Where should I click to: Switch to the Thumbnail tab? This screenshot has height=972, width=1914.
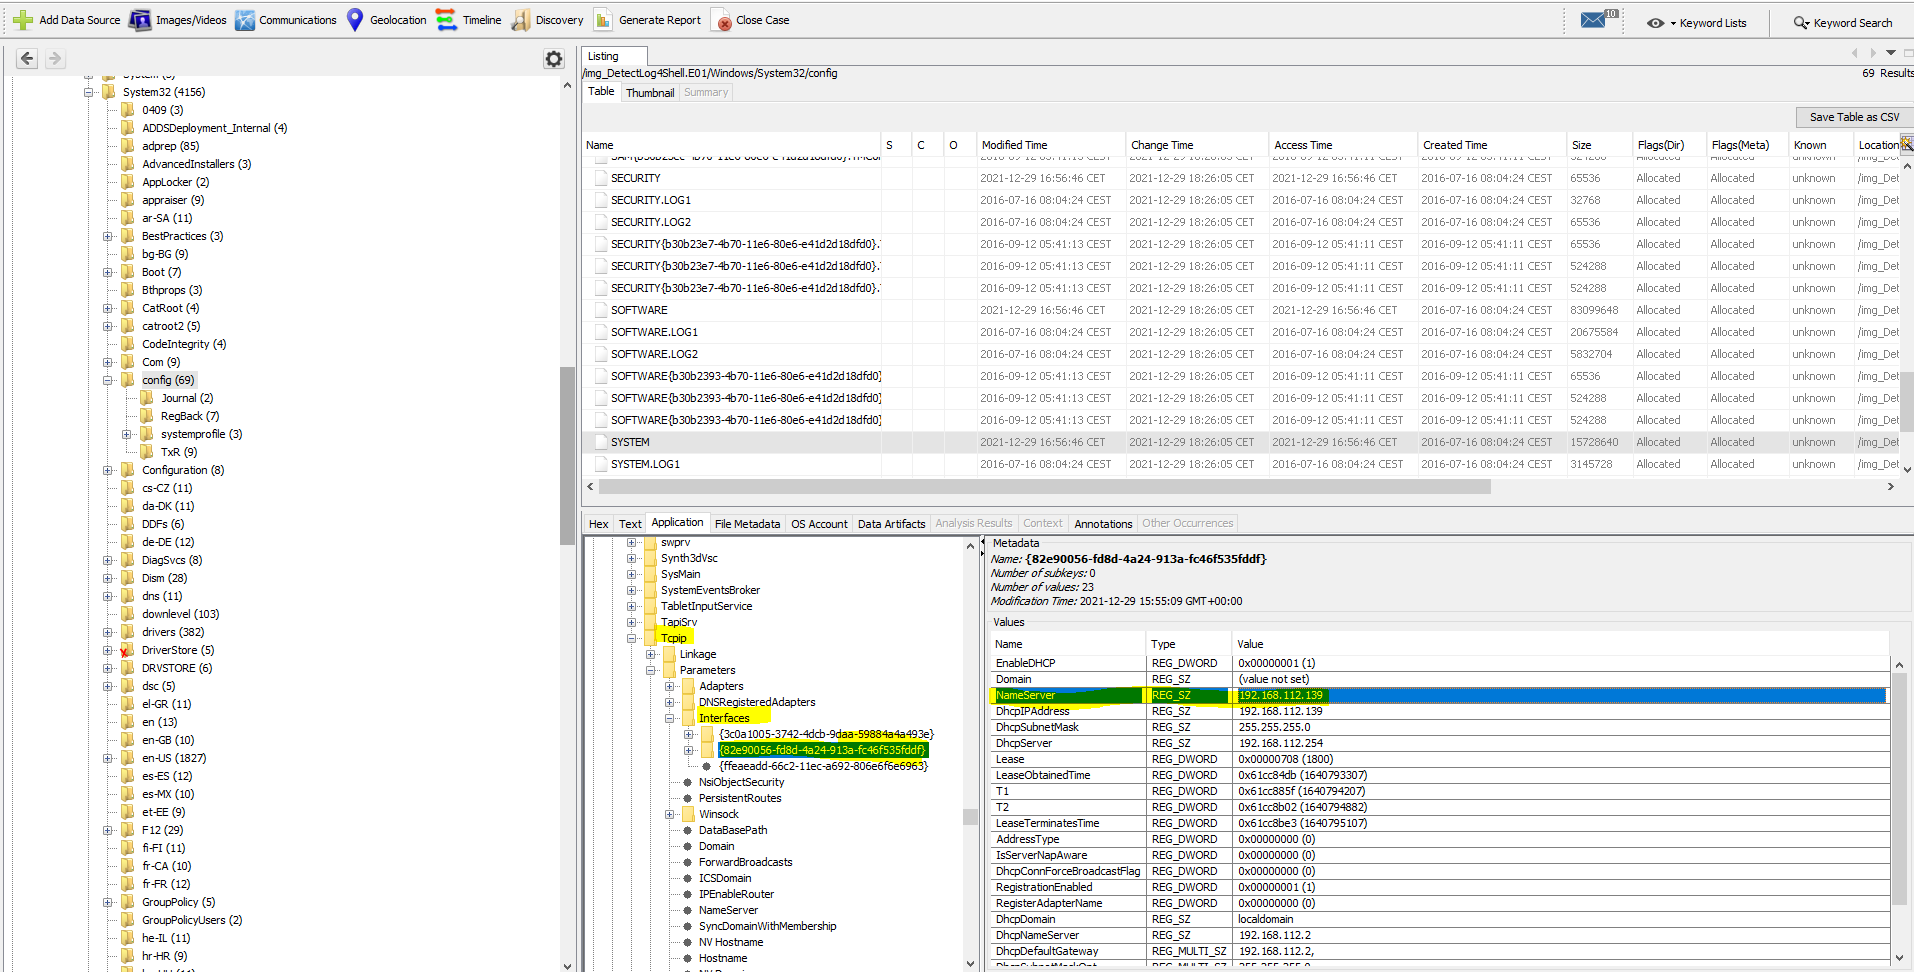[649, 93]
